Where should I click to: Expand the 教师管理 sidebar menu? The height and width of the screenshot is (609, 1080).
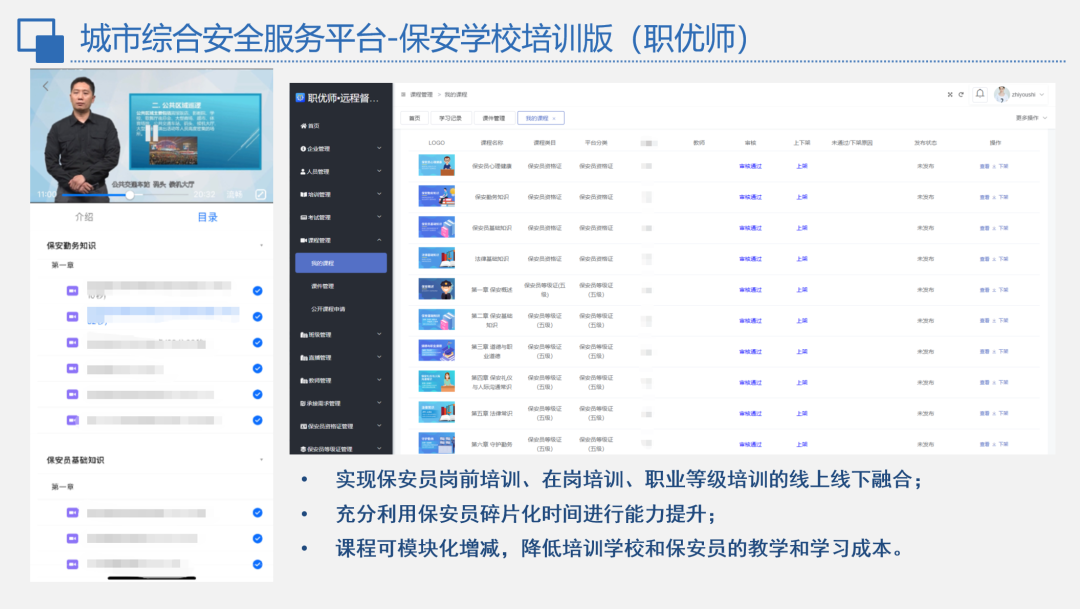click(341, 380)
